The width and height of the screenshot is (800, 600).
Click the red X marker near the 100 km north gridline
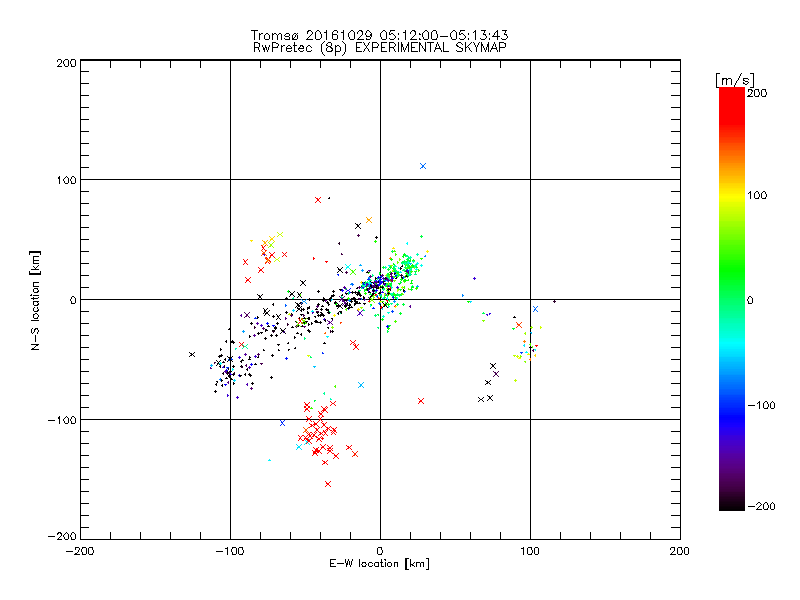(x=318, y=200)
